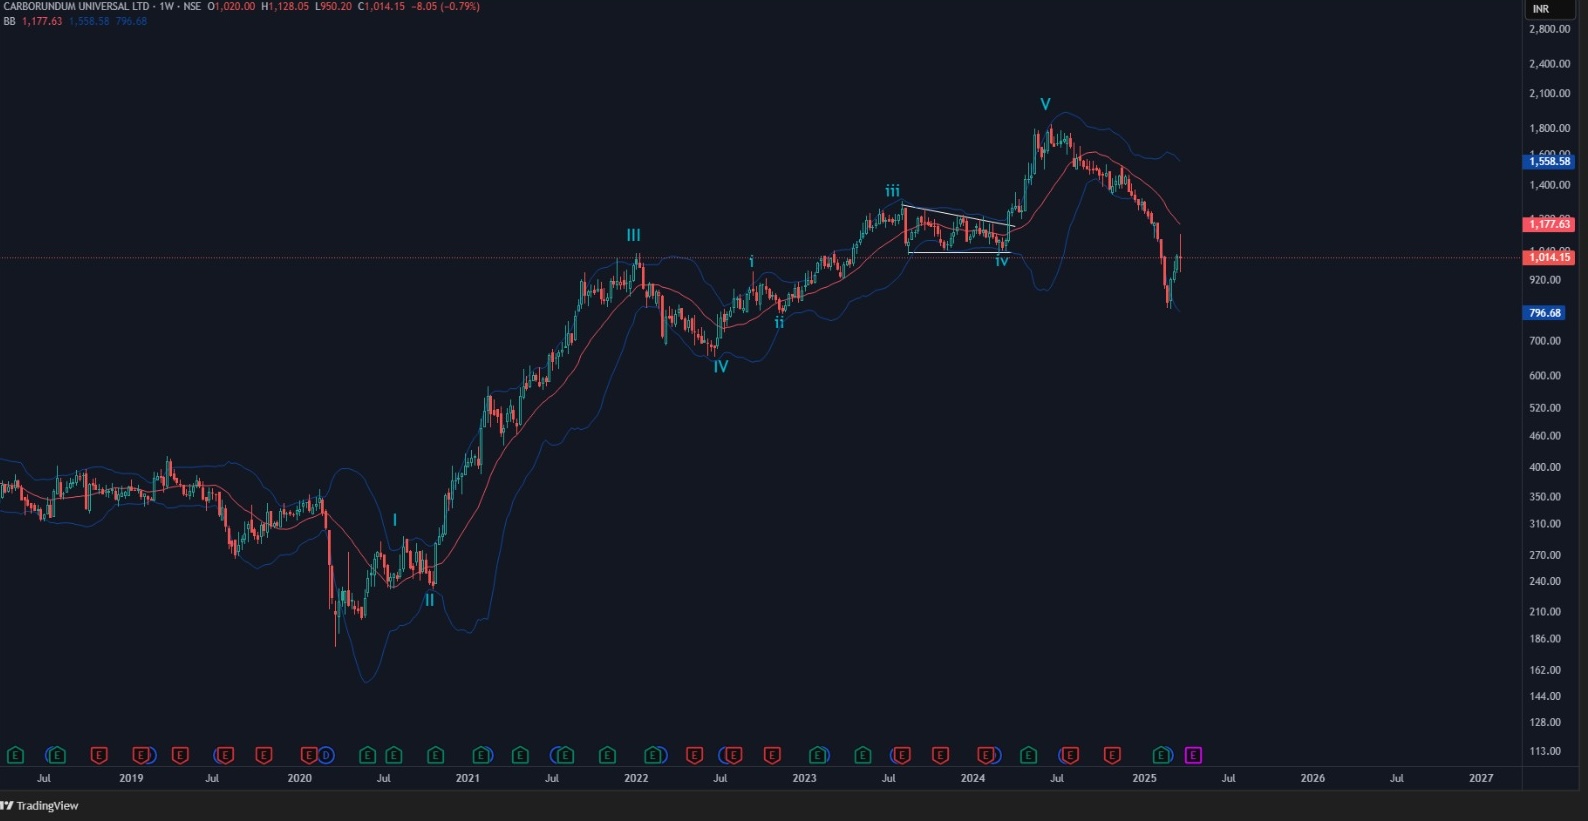Click the 2024 label on the time axis

pyautogui.click(x=972, y=778)
